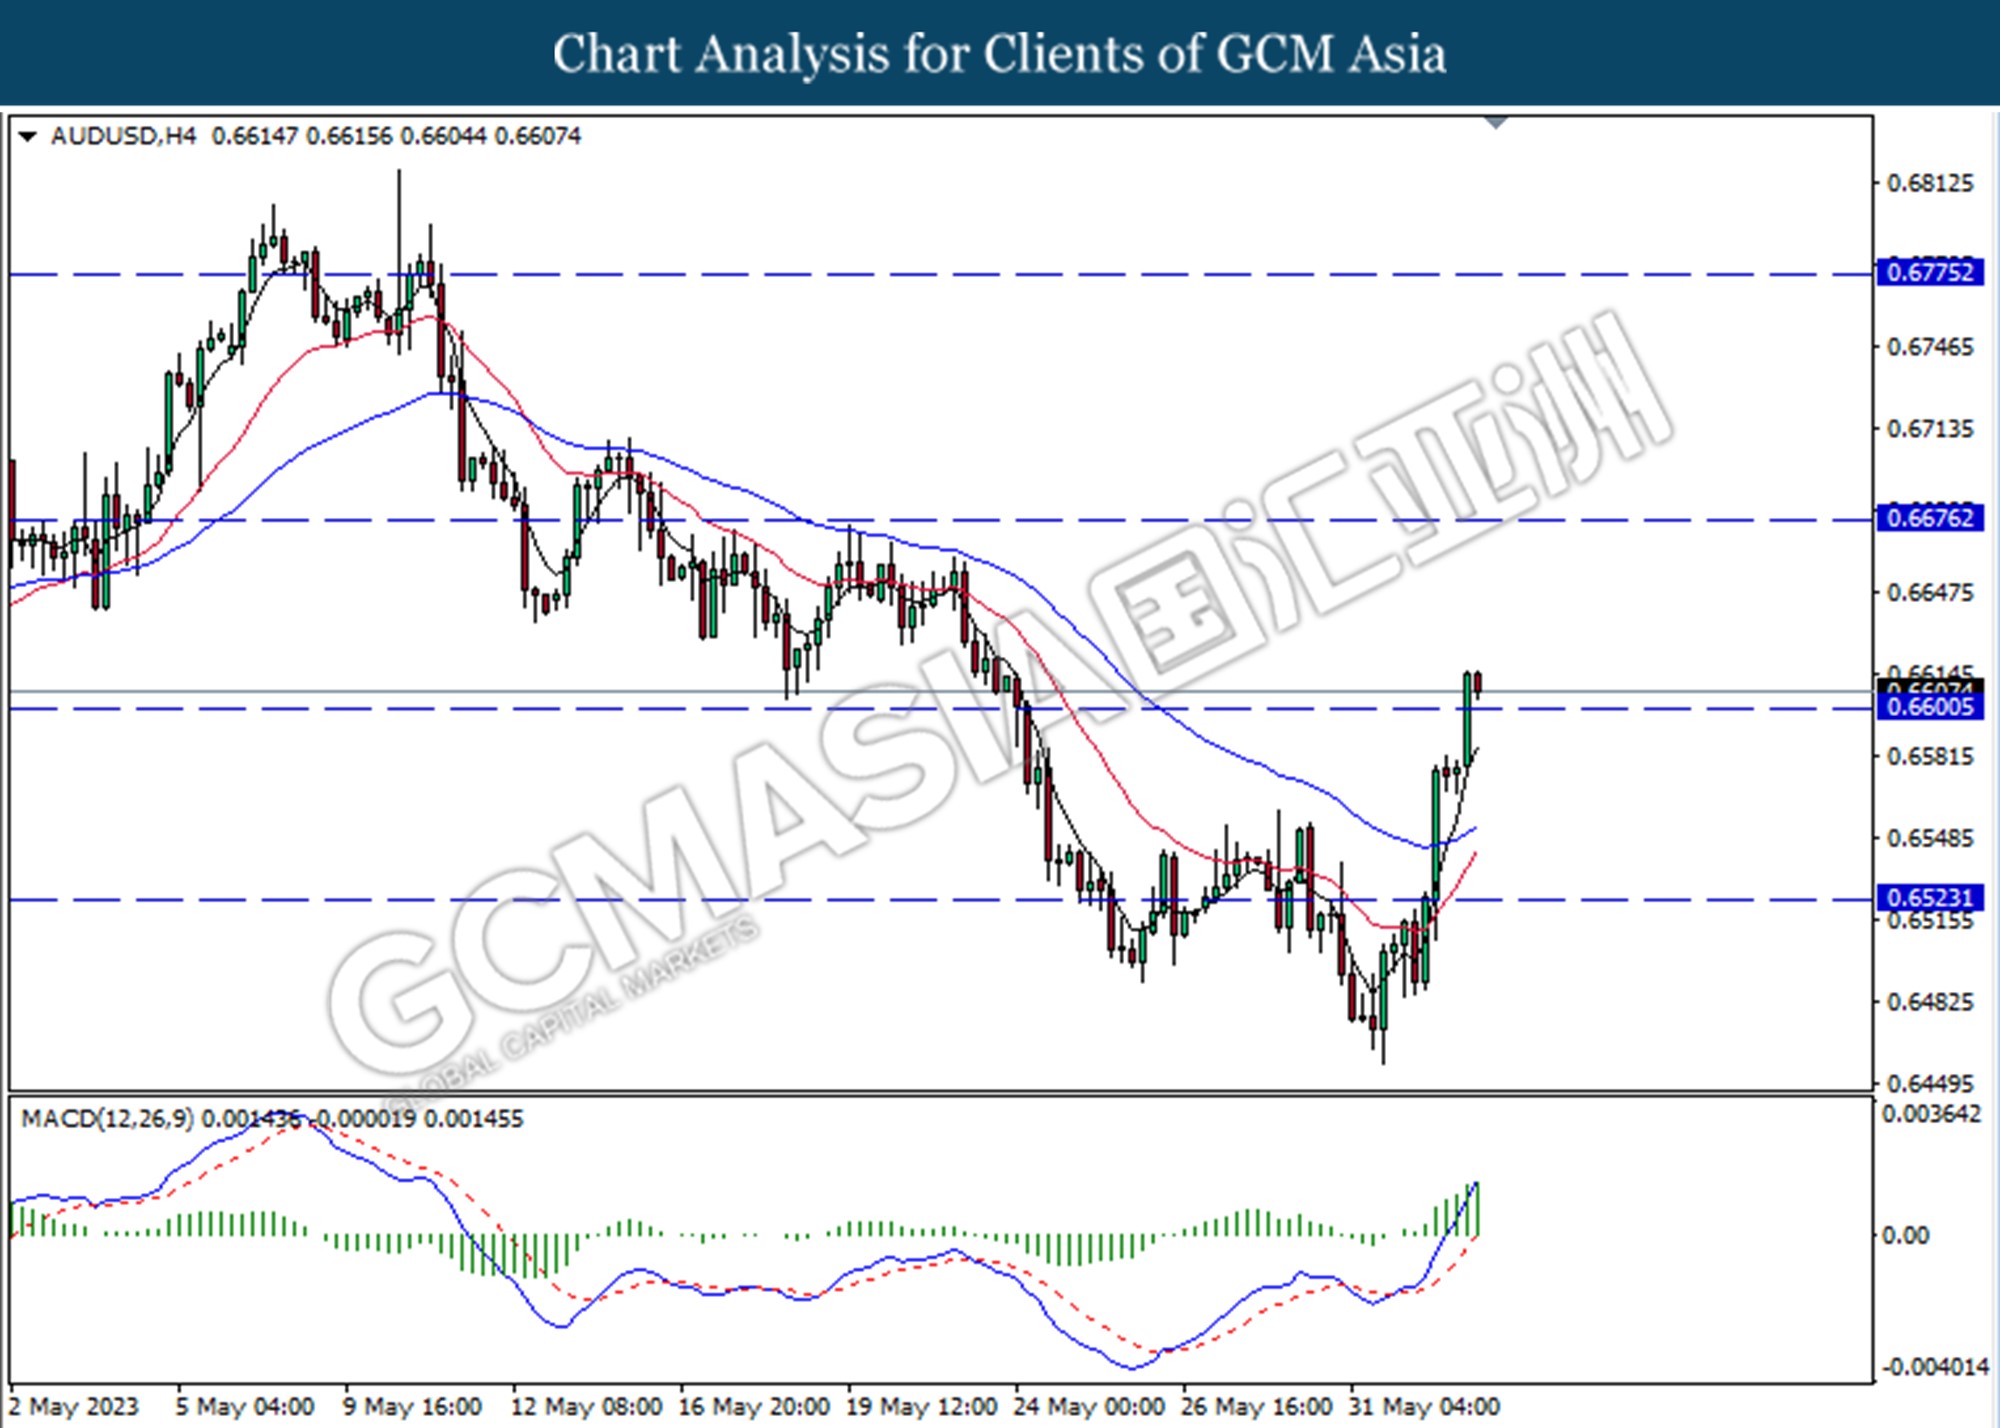Click the MACD(12,26,9) indicator label
2000x1428 pixels.
pos(108,1118)
